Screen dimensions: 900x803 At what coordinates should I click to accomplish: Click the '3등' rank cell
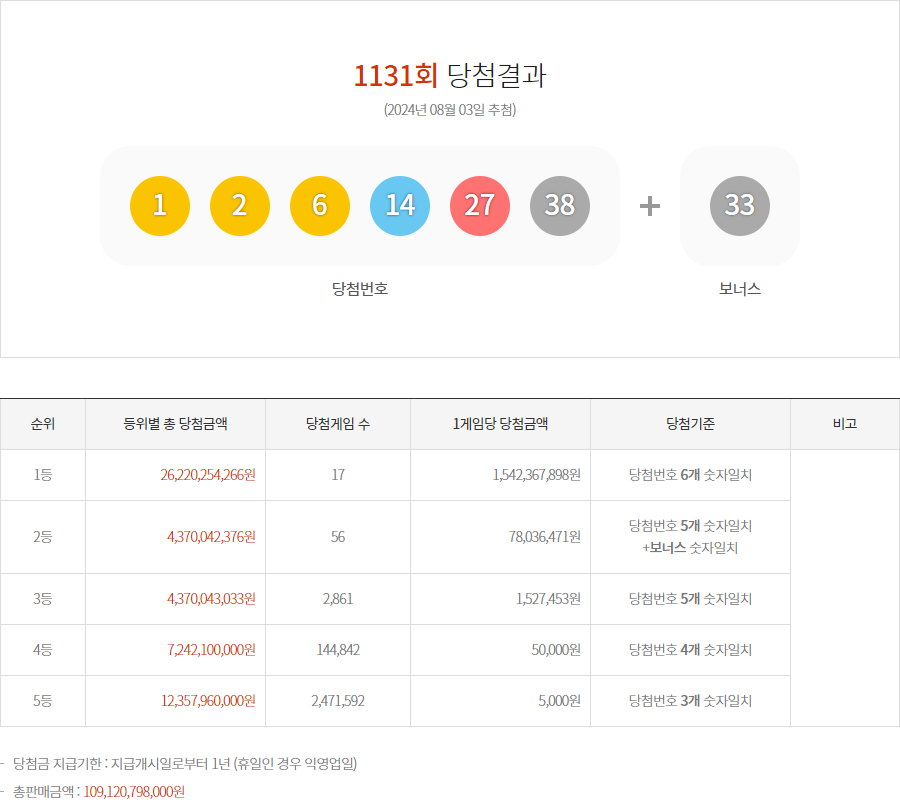pyautogui.click(x=42, y=599)
